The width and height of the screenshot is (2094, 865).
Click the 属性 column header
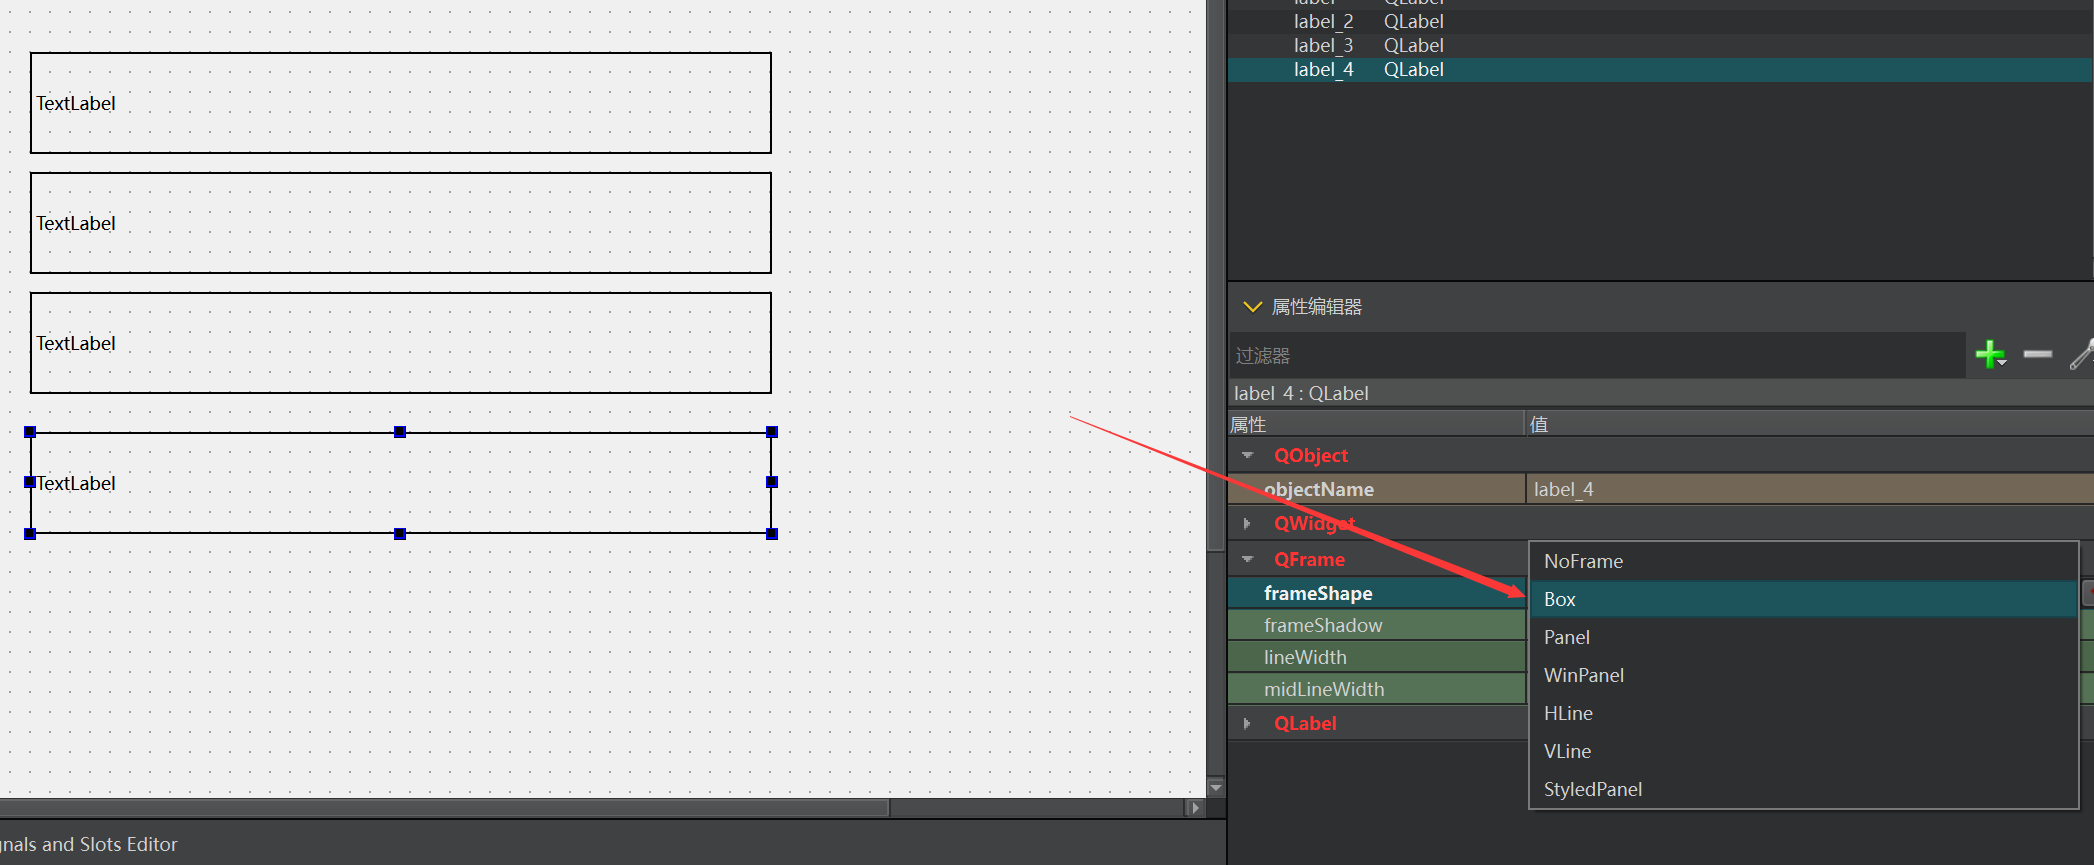coord(1376,424)
